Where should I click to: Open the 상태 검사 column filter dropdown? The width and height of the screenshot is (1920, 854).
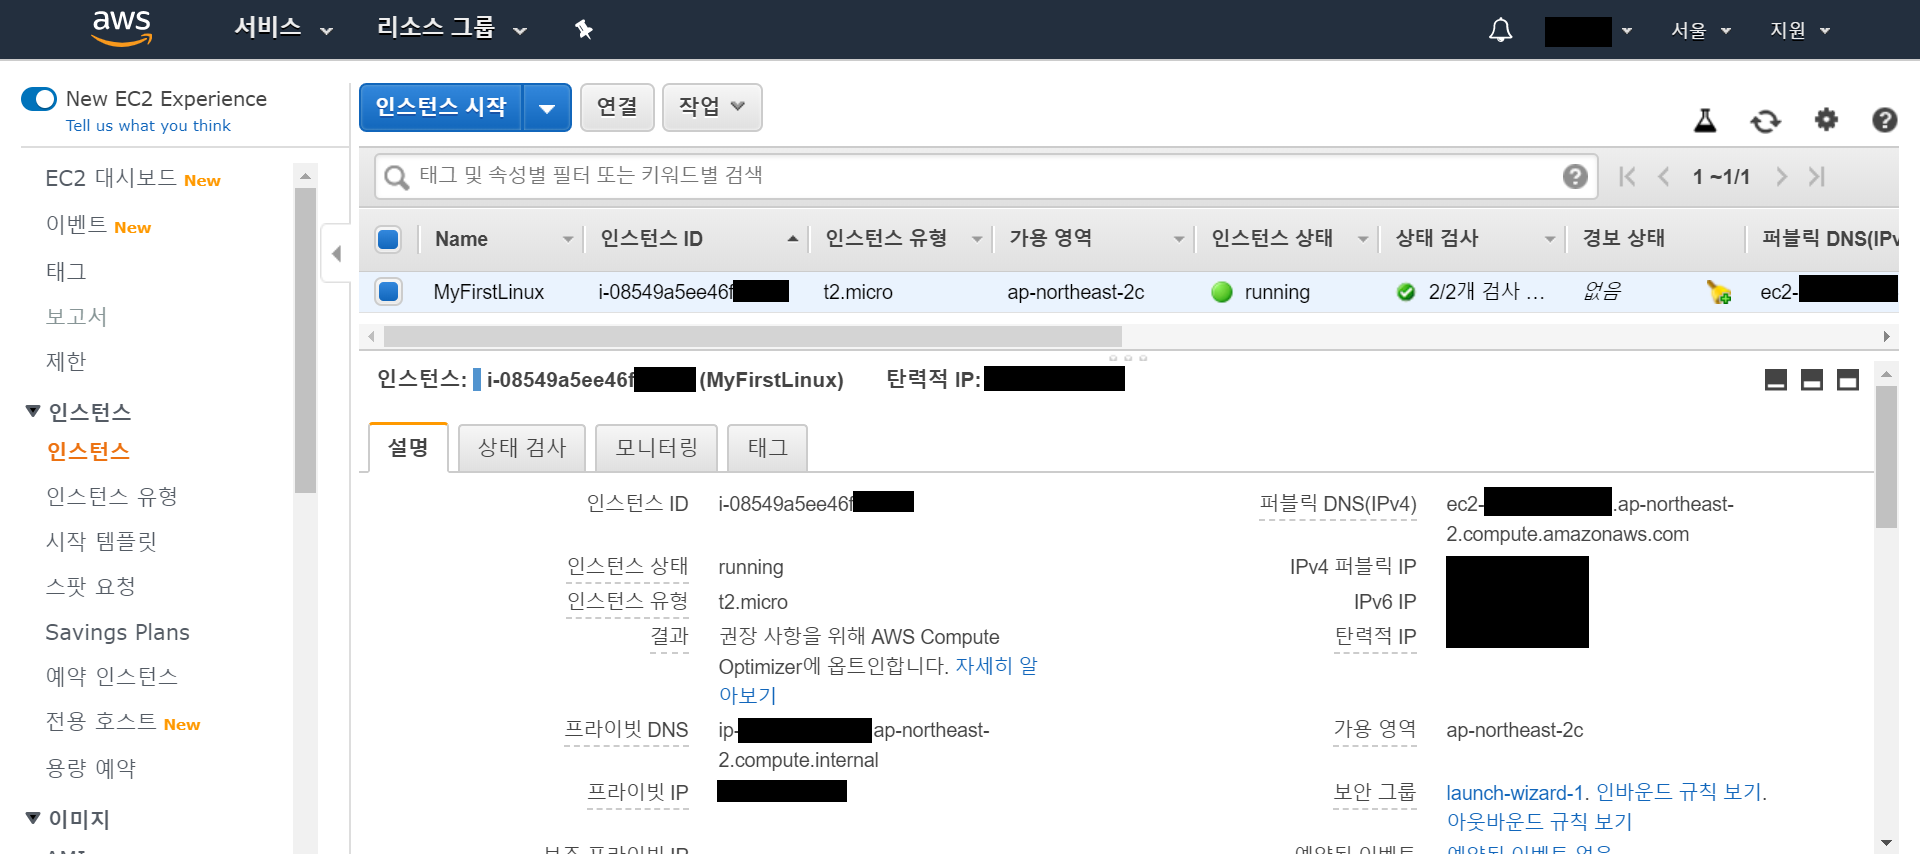pyautogui.click(x=1550, y=239)
